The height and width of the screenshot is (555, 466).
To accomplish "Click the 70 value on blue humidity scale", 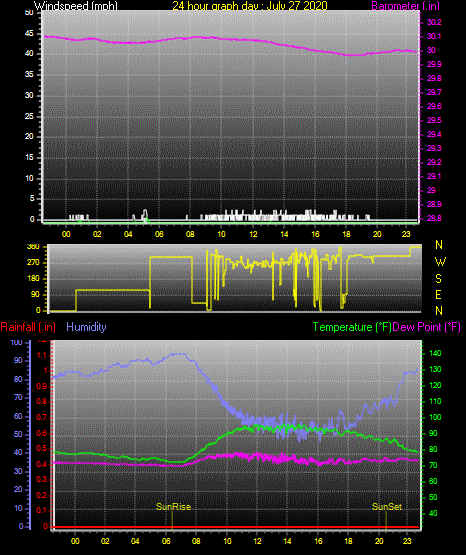I will click(x=18, y=397).
